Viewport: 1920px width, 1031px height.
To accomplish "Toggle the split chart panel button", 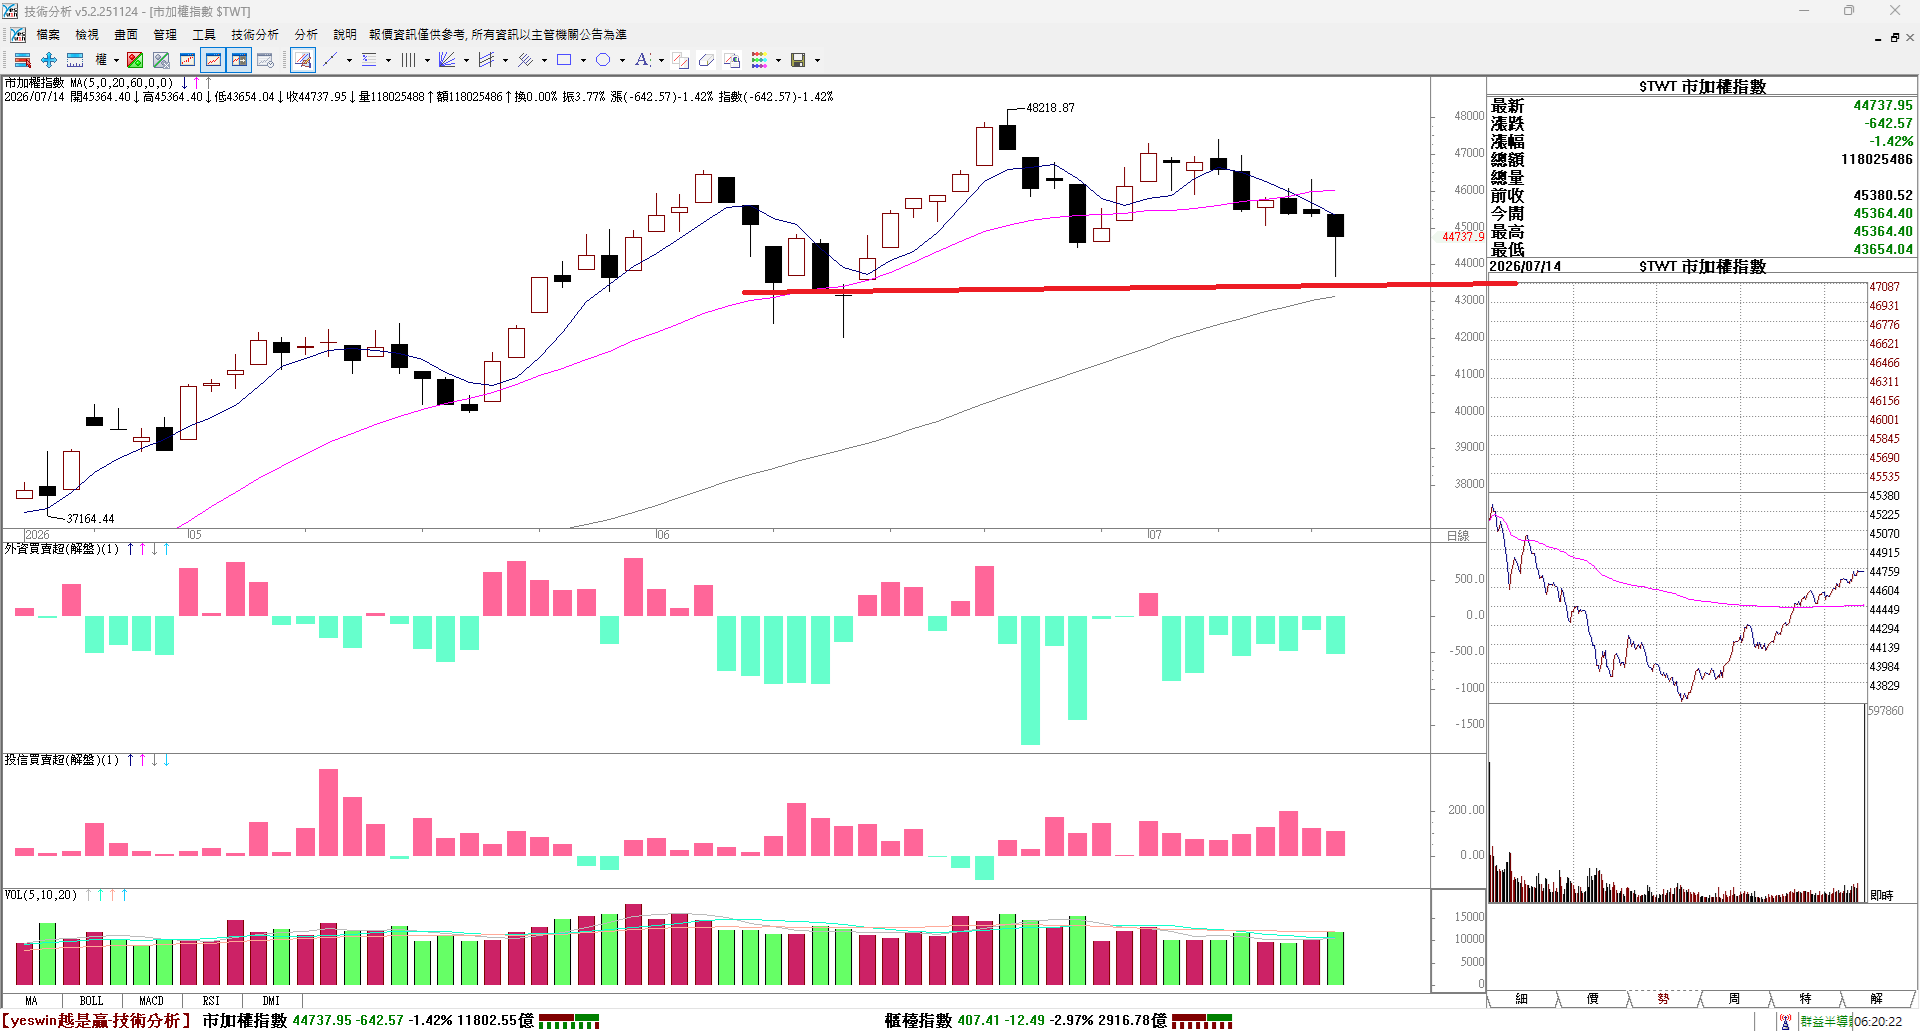I will coord(239,60).
